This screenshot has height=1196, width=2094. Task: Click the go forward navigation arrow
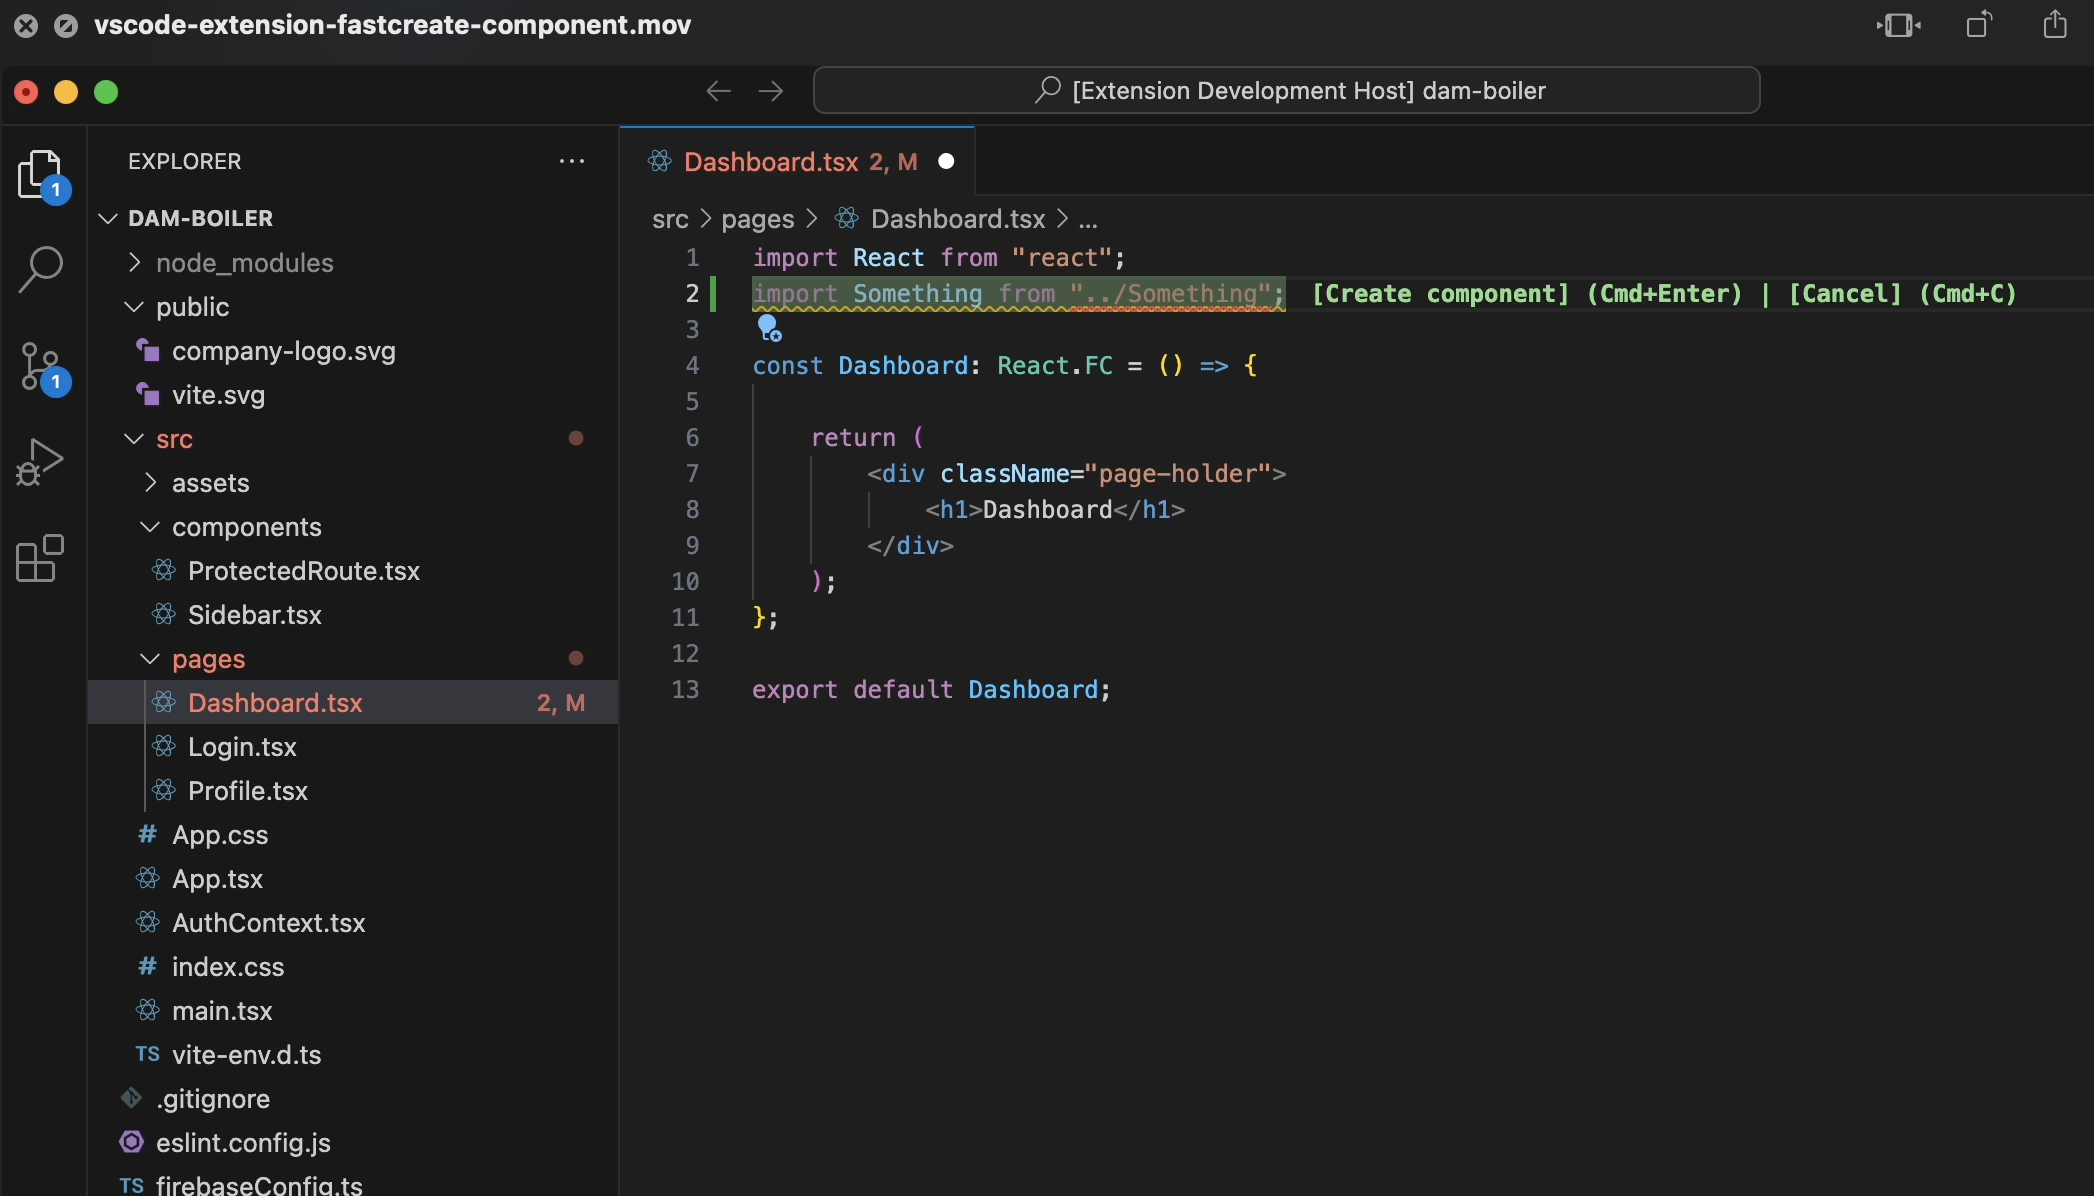[771, 92]
